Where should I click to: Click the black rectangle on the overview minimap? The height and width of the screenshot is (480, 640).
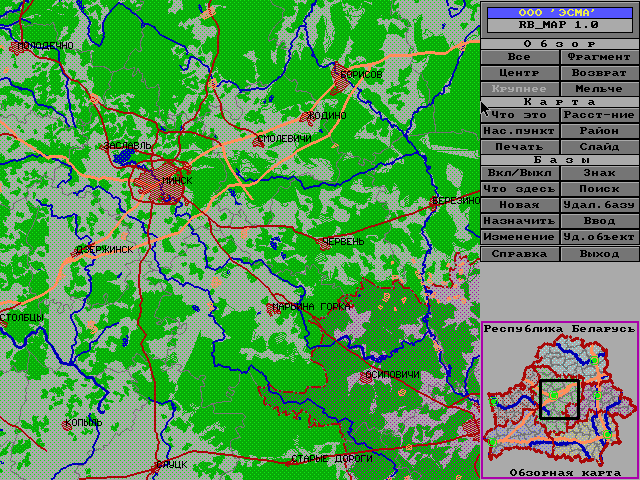(559, 400)
